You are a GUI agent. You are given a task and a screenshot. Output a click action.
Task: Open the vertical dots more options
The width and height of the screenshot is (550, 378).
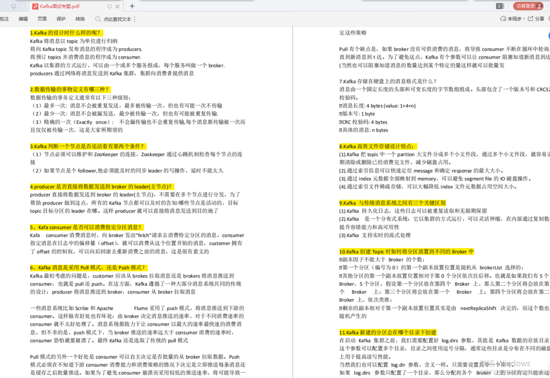pyautogui.click(x=135, y=19)
